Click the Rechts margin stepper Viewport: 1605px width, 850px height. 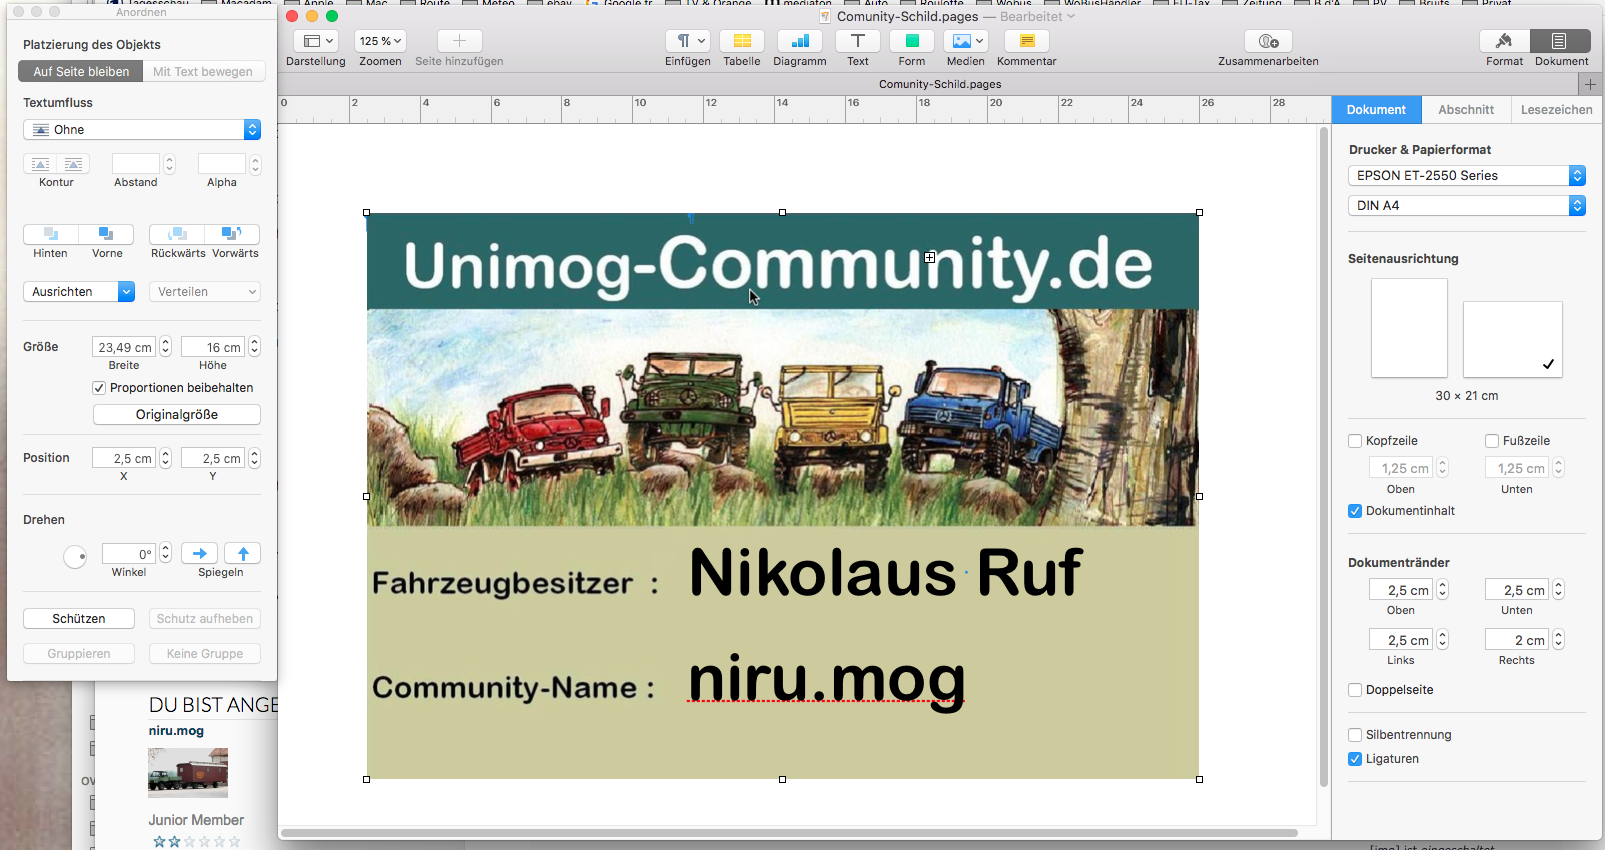click(1559, 640)
